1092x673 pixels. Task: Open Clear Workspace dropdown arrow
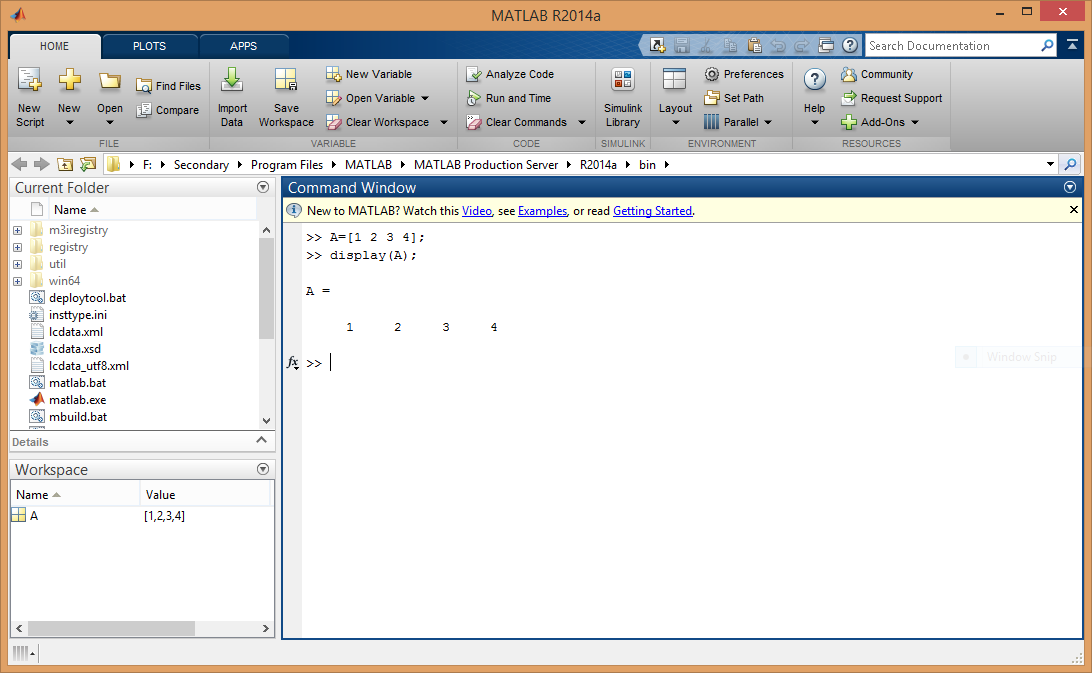click(444, 123)
